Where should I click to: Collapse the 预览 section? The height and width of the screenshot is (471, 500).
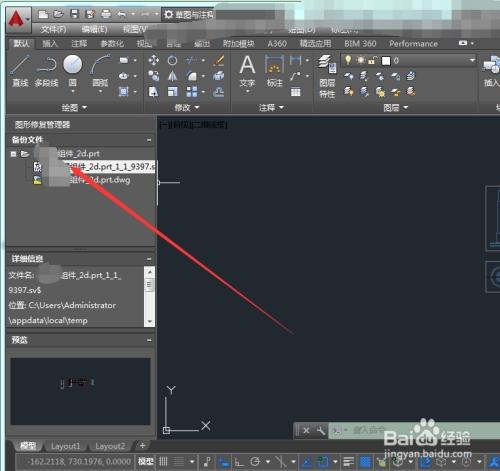point(149,340)
